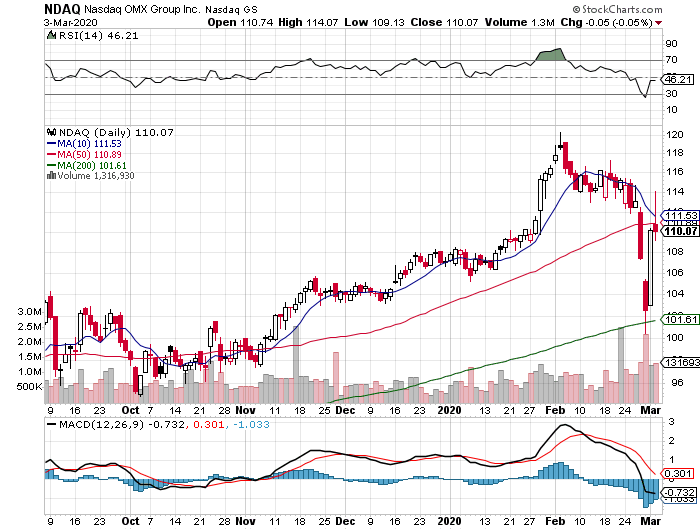Click the green overbought RSI shaded peak
The height and width of the screenshot is (530, 700).
tap(551, 54)
